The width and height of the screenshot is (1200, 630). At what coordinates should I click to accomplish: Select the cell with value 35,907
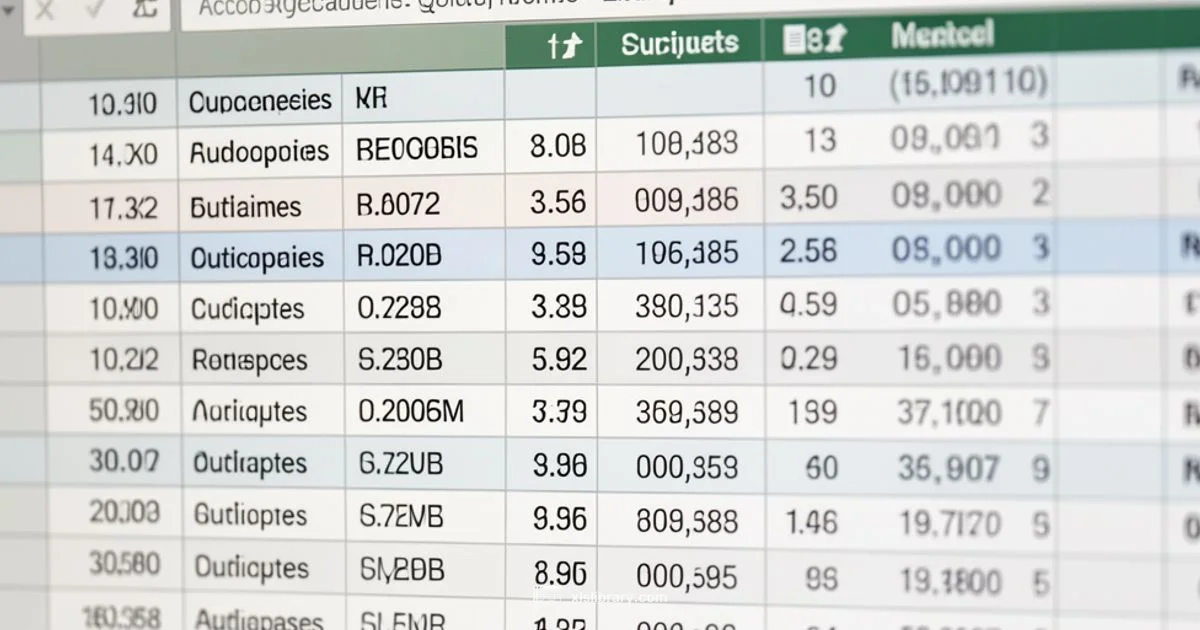pyautogui.click(x=947, y=467)
